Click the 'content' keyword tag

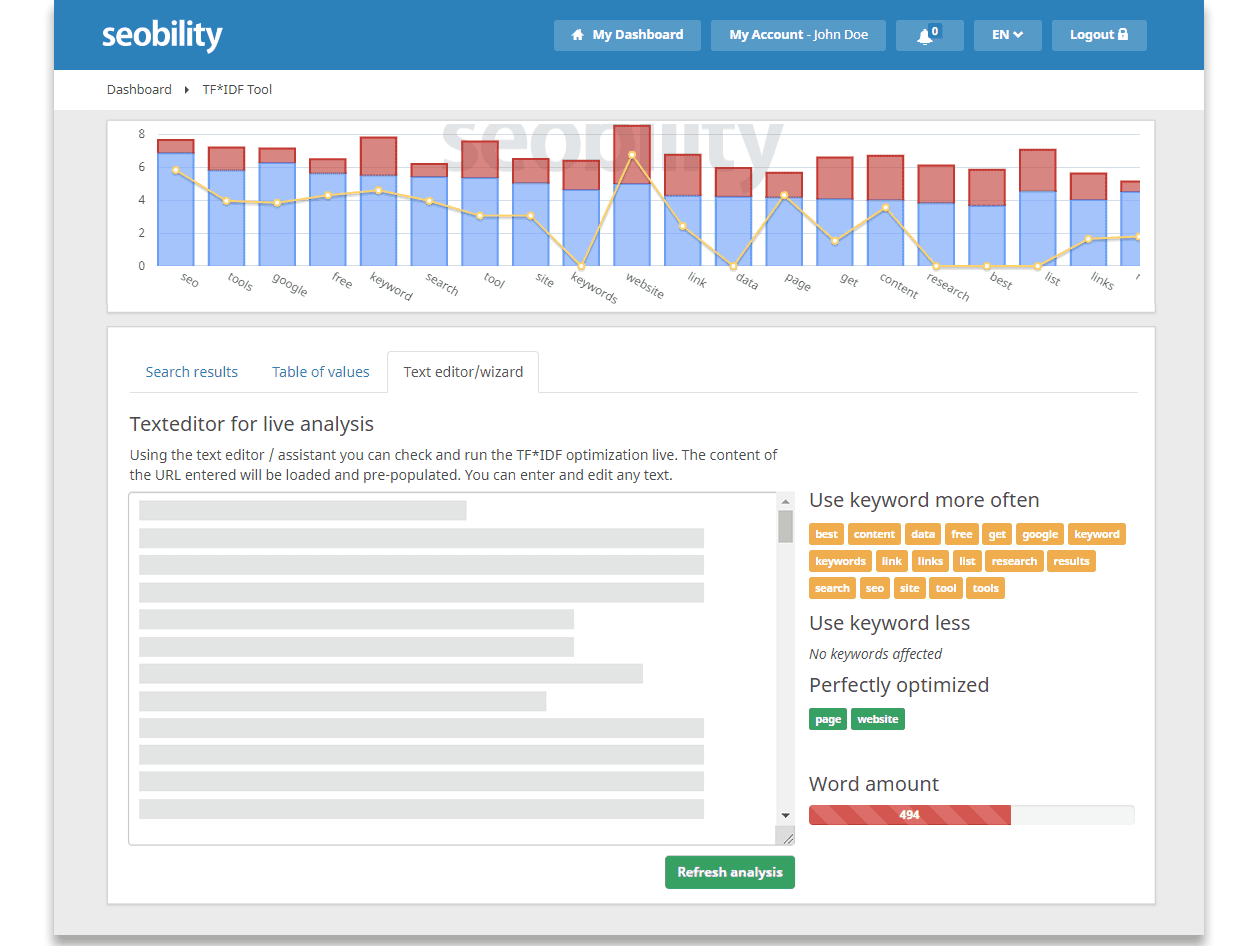874,534
